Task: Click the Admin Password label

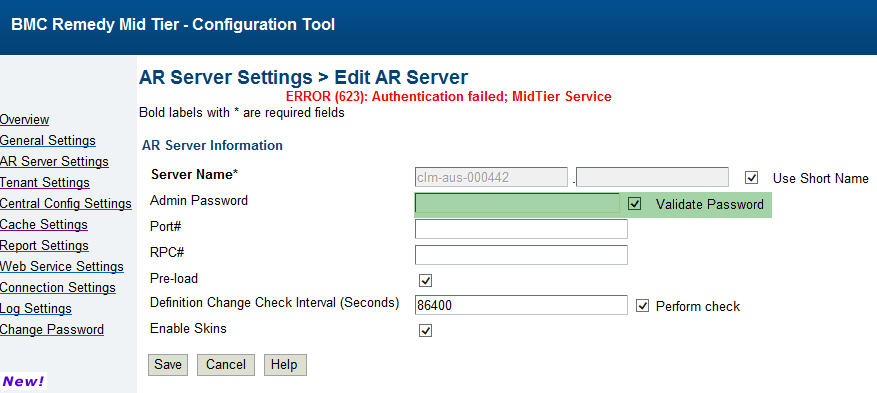Action: (x=199, y=200)
